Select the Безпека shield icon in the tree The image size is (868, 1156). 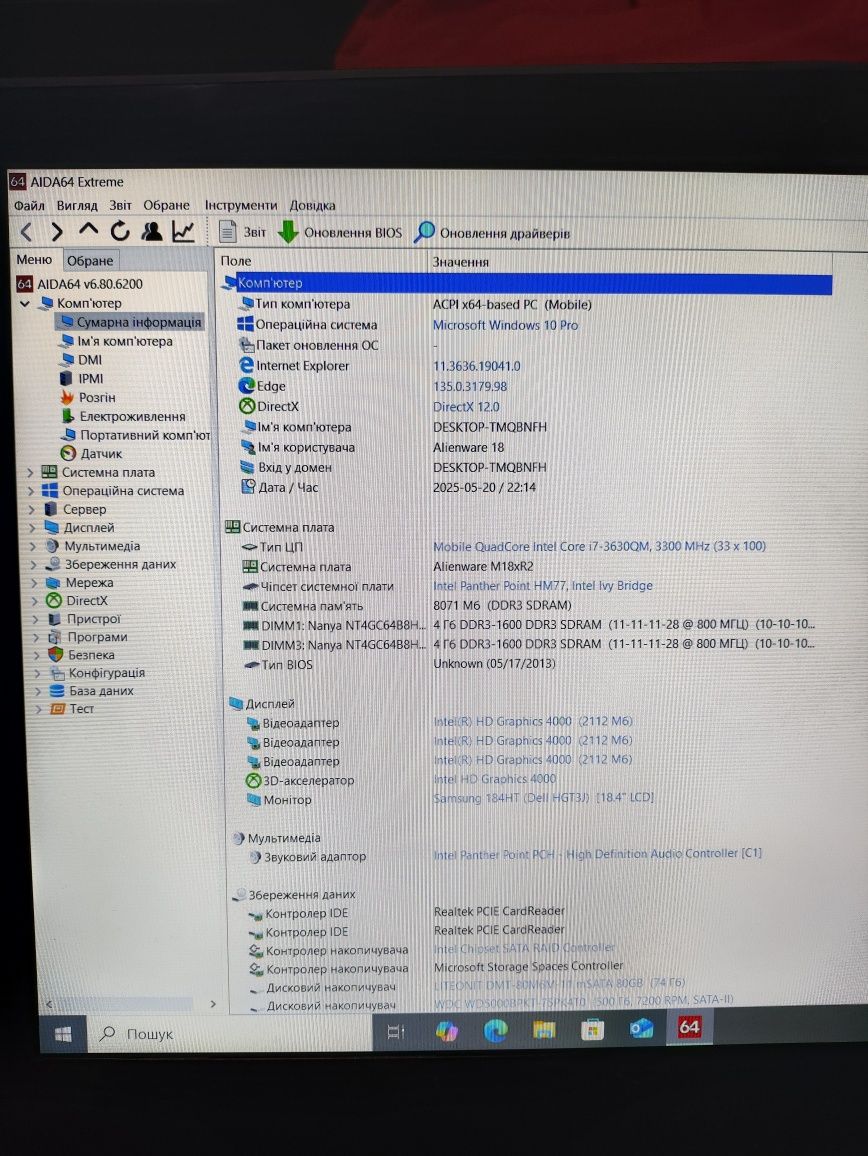pos(56,654)
